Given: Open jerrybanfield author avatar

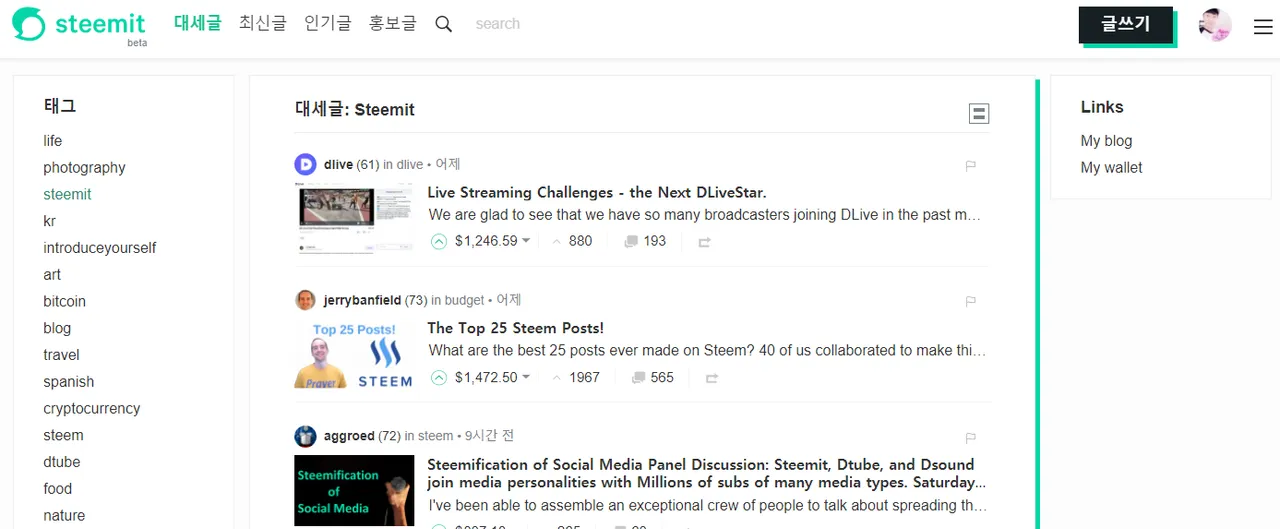Looking at the screenshot, I should (x=305, y=300).
